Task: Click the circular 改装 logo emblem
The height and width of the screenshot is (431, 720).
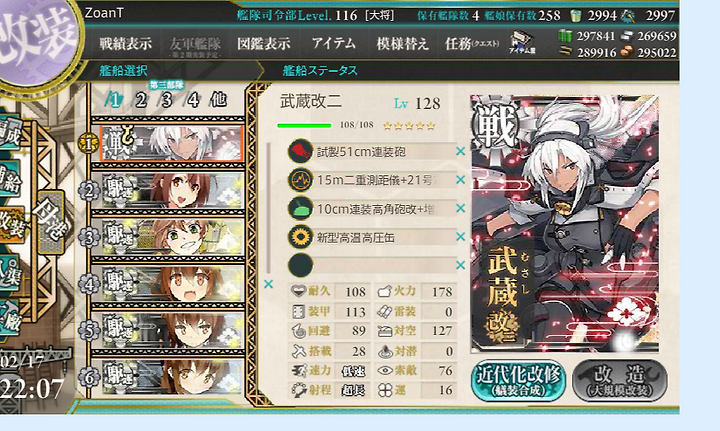Action: (x=39, y=40)
